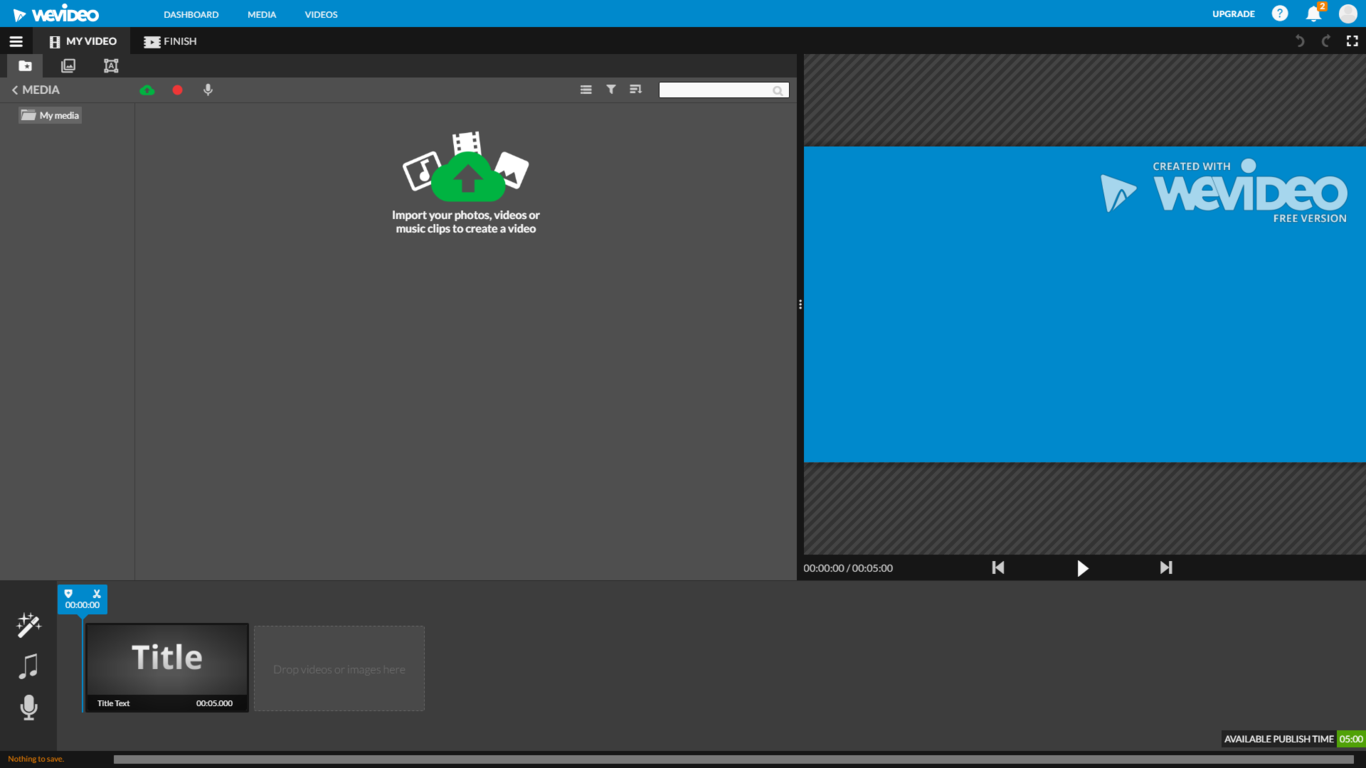
Task: Click the Nothing to save status
Action: tap(36, 759)
